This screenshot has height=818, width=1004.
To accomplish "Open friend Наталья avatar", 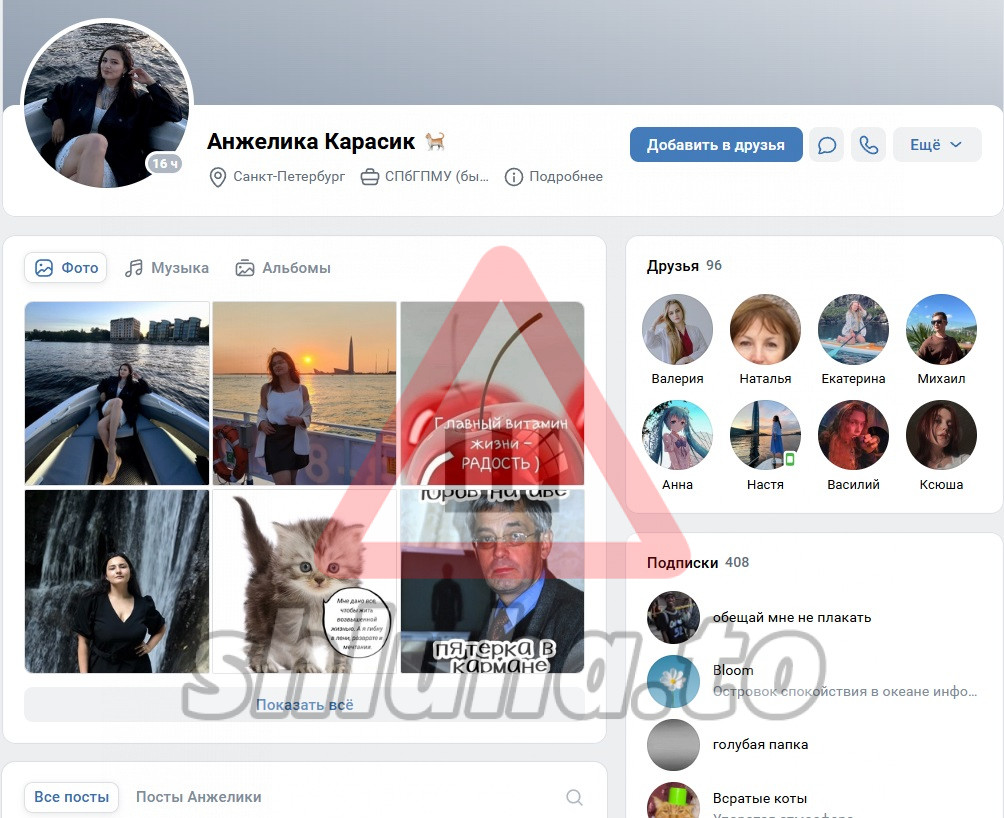I will pos(765,329).
